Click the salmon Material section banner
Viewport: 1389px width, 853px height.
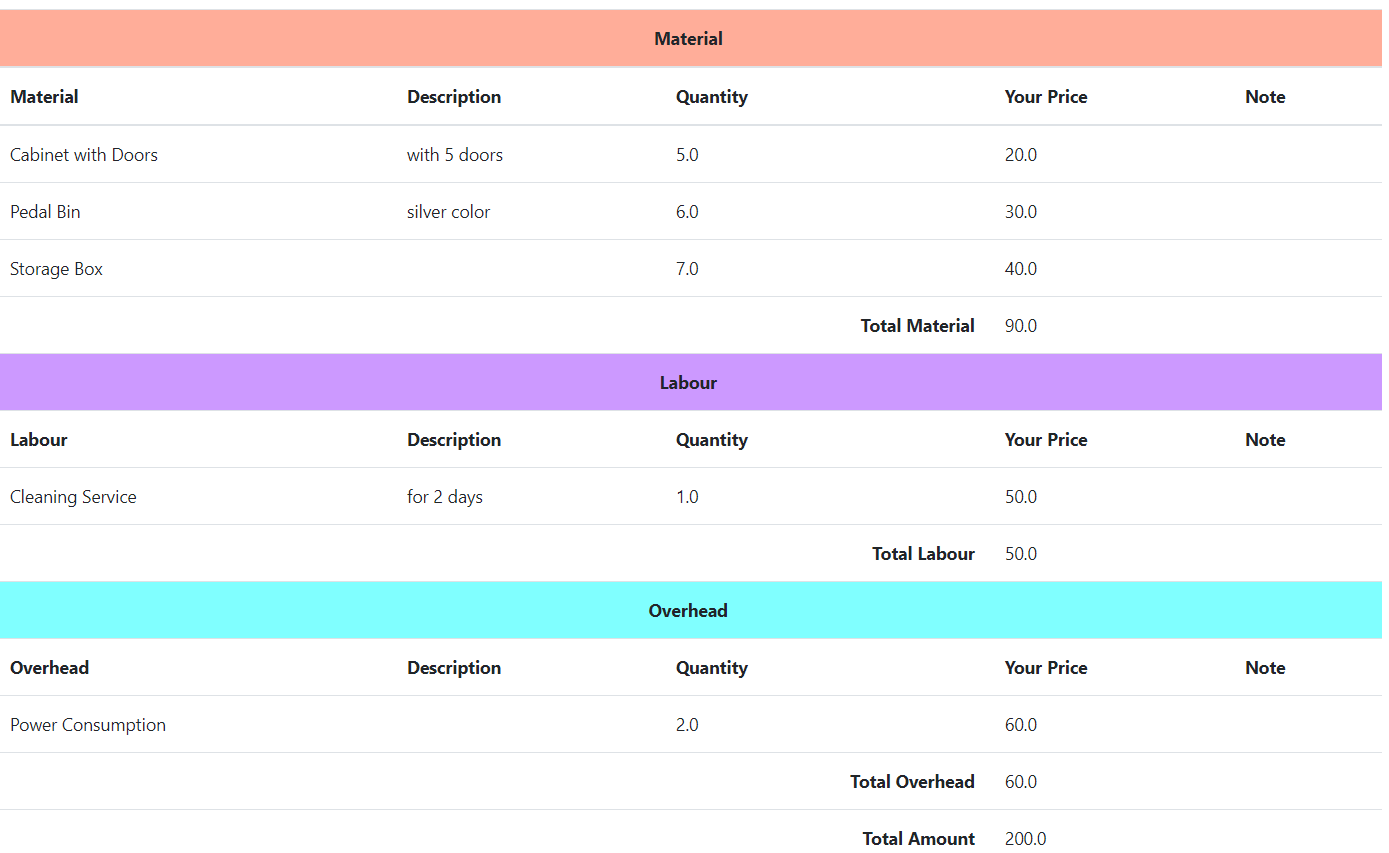click(688, 39)
